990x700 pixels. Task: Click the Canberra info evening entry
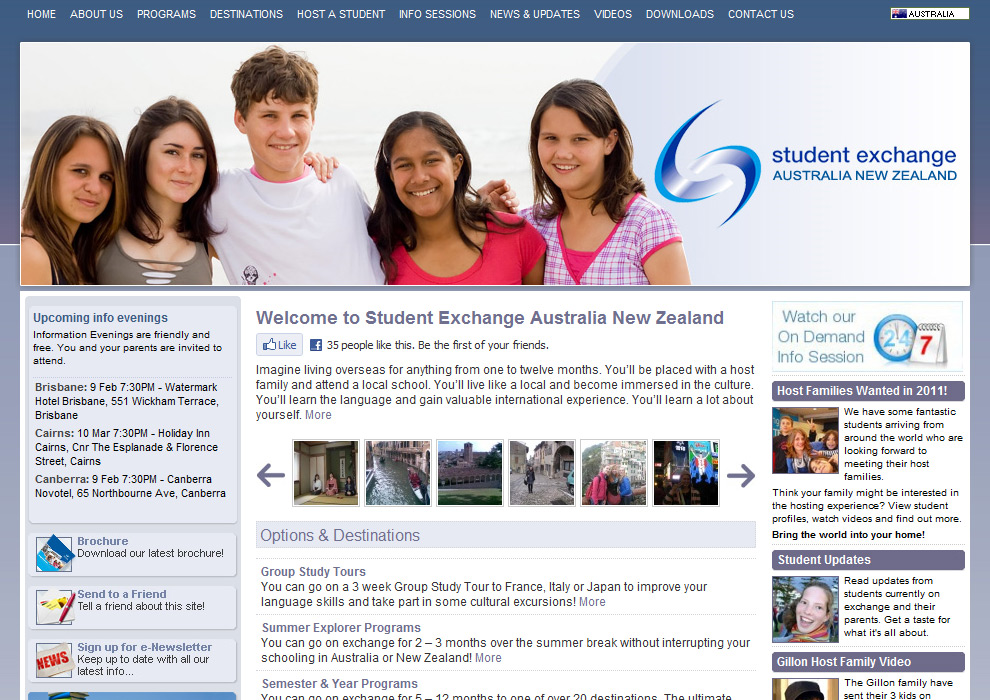[x=130, y=486]
